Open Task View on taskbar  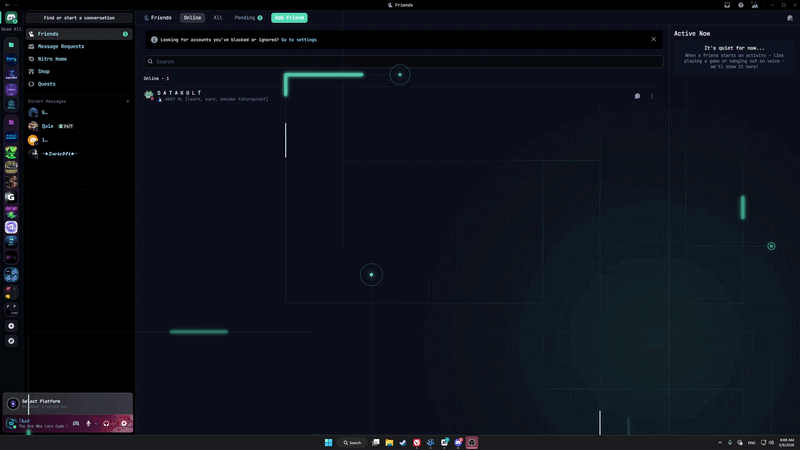(376, 443)
